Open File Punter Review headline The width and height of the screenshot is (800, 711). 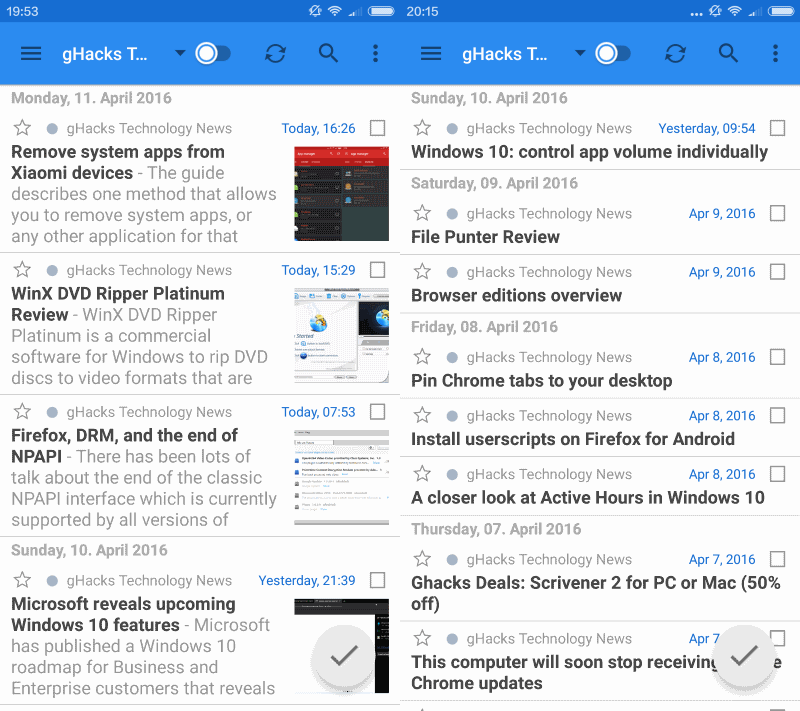pos(485,237)
